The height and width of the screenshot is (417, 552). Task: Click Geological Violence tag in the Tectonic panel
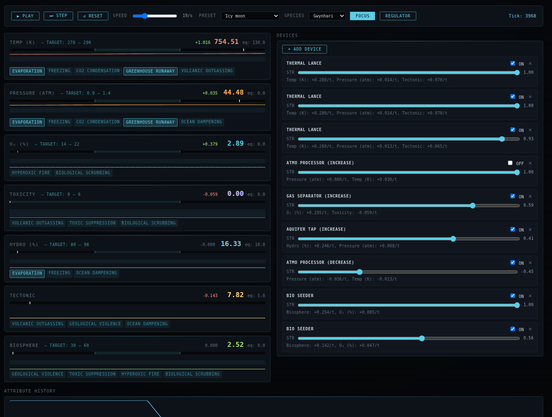coord(95,324)
